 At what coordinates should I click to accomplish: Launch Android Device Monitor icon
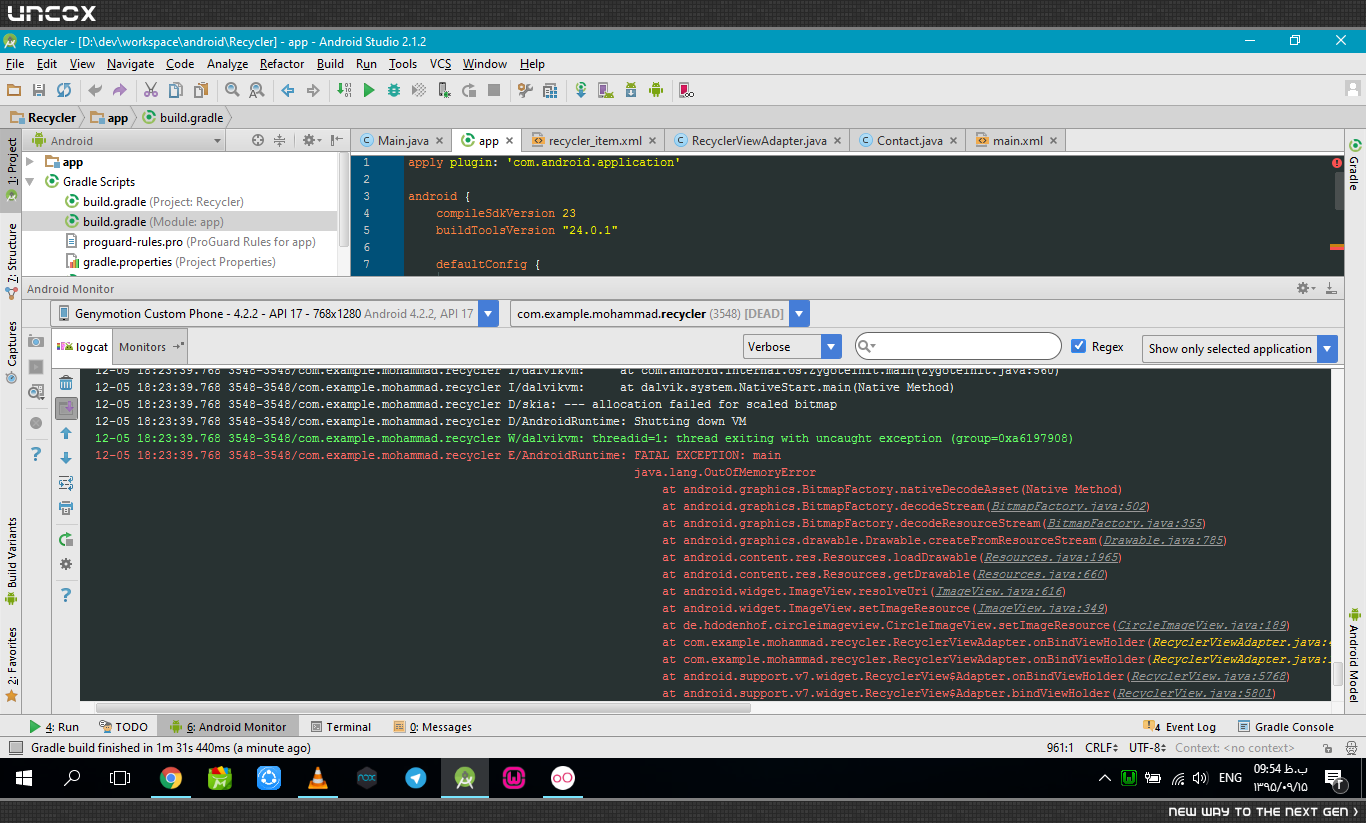pos(656,90)
